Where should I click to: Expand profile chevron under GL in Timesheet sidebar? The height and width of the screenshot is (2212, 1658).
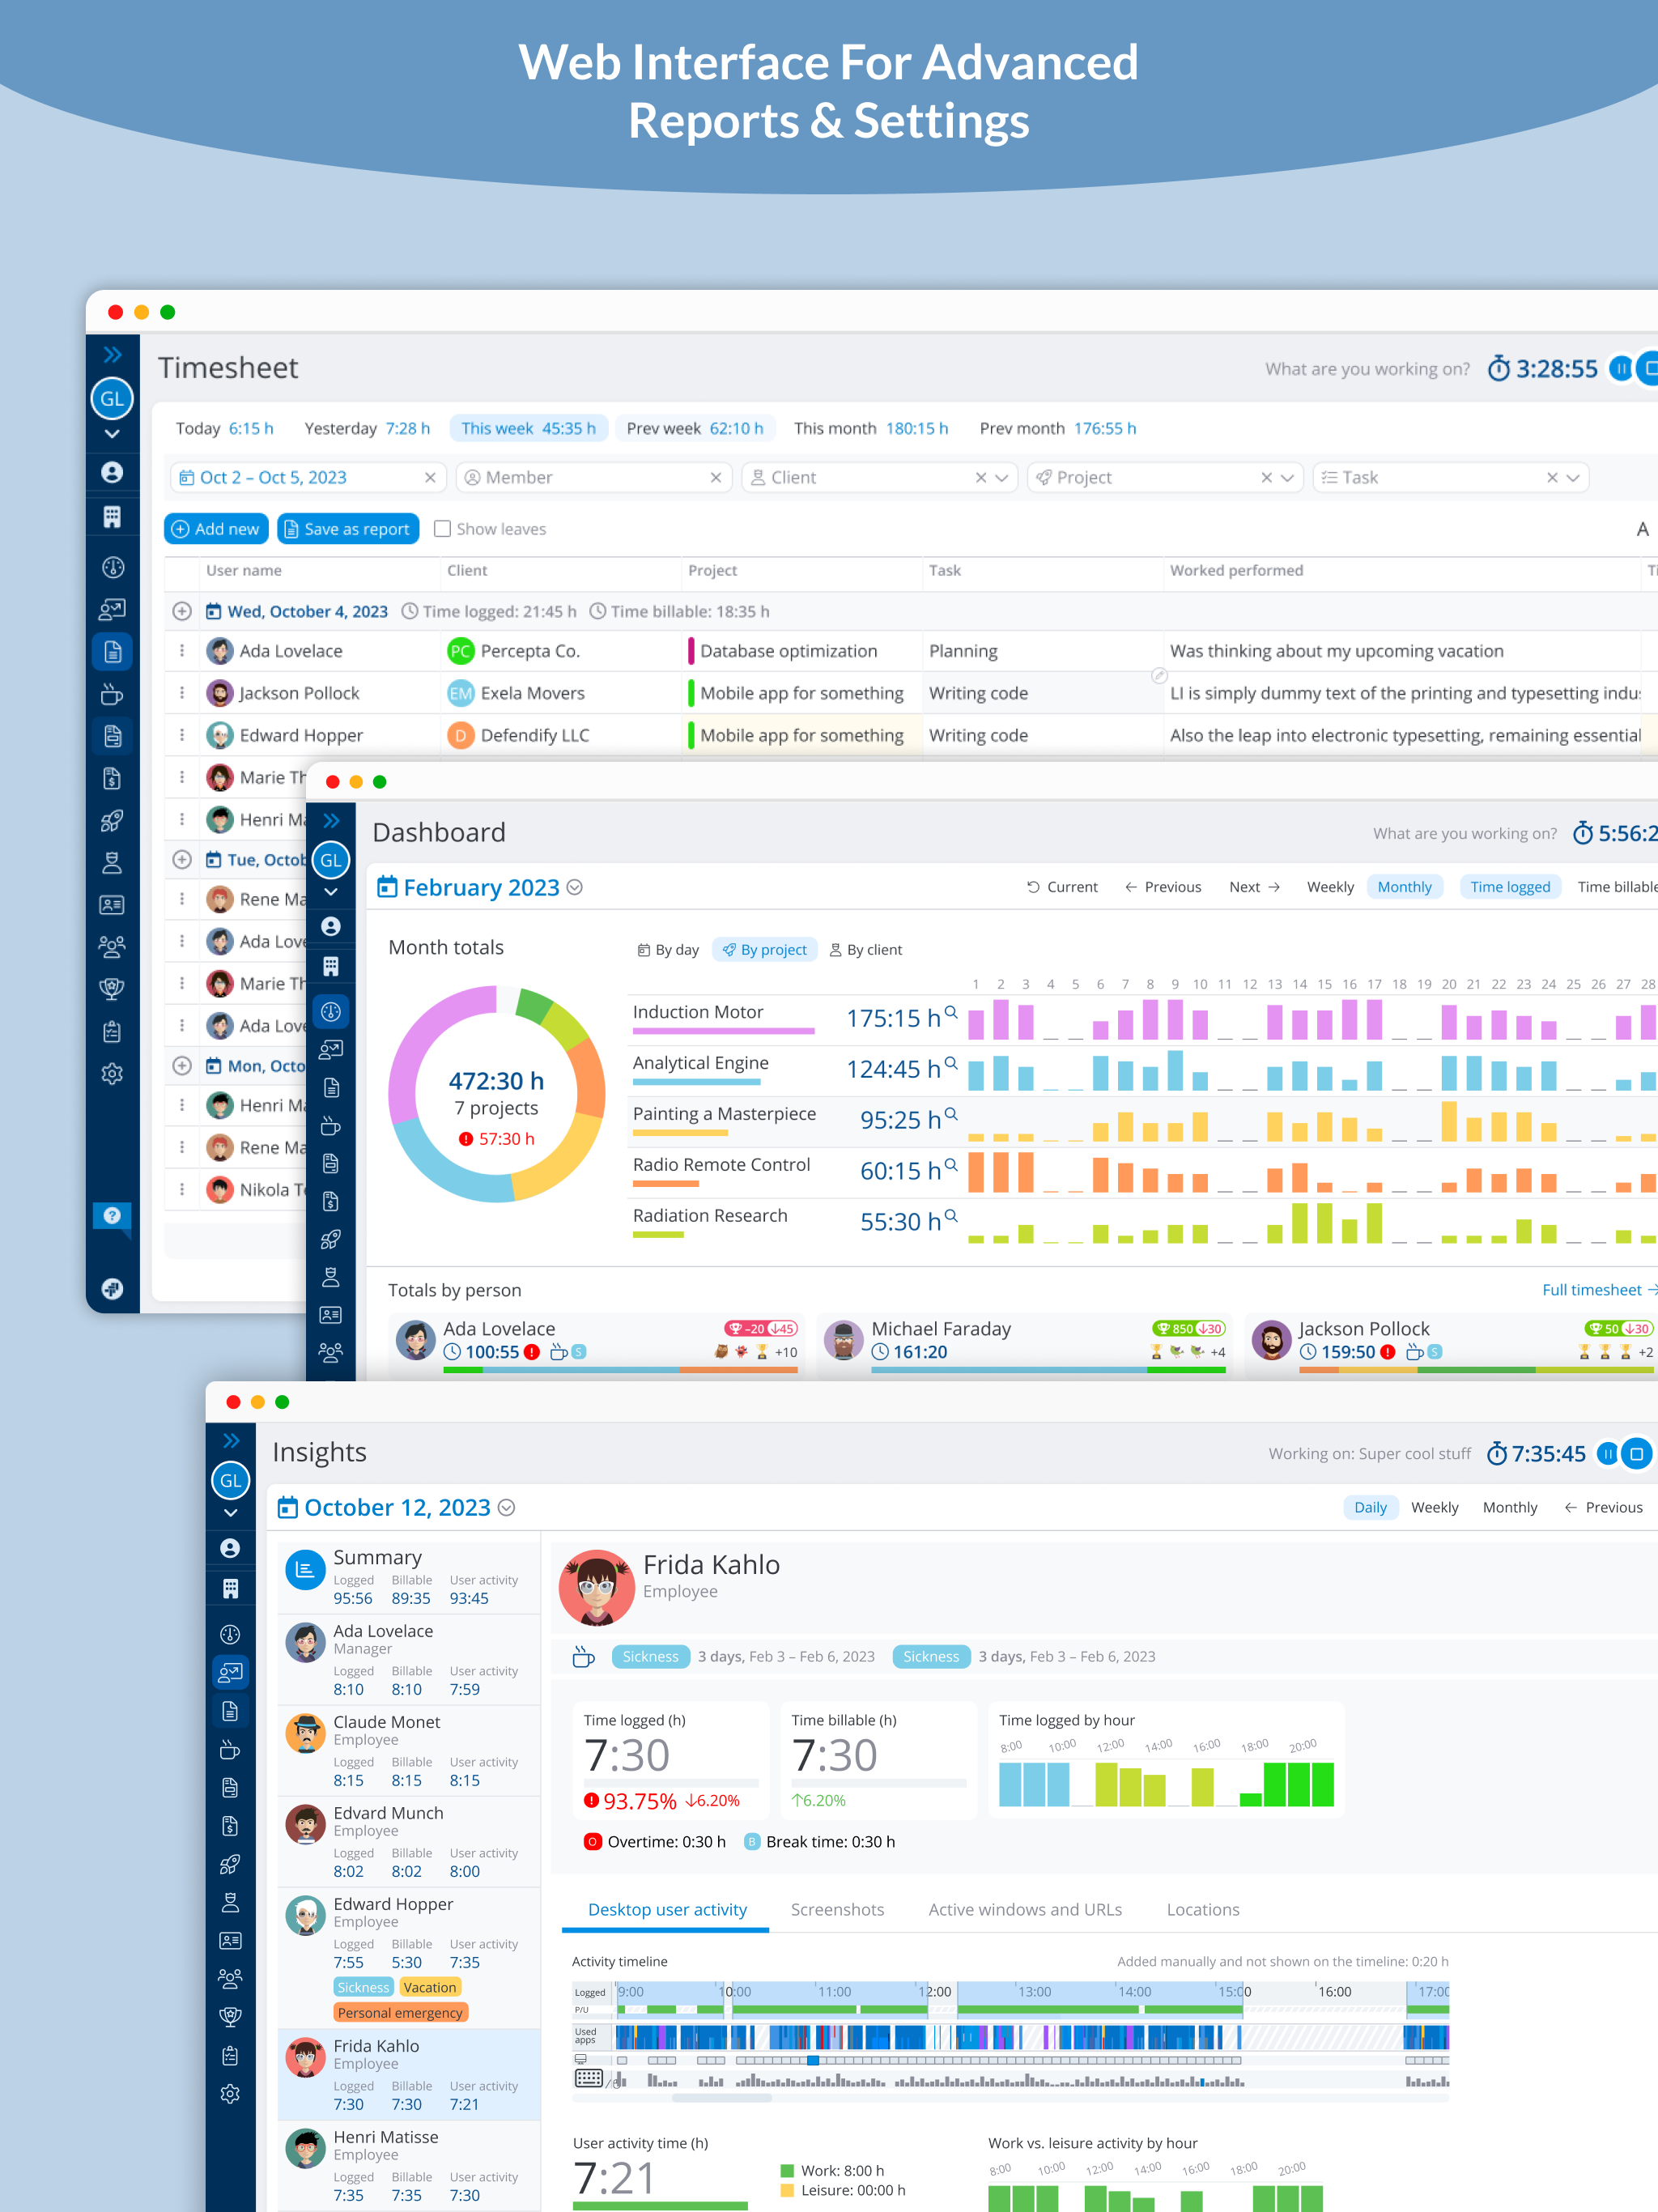(112, 434)
